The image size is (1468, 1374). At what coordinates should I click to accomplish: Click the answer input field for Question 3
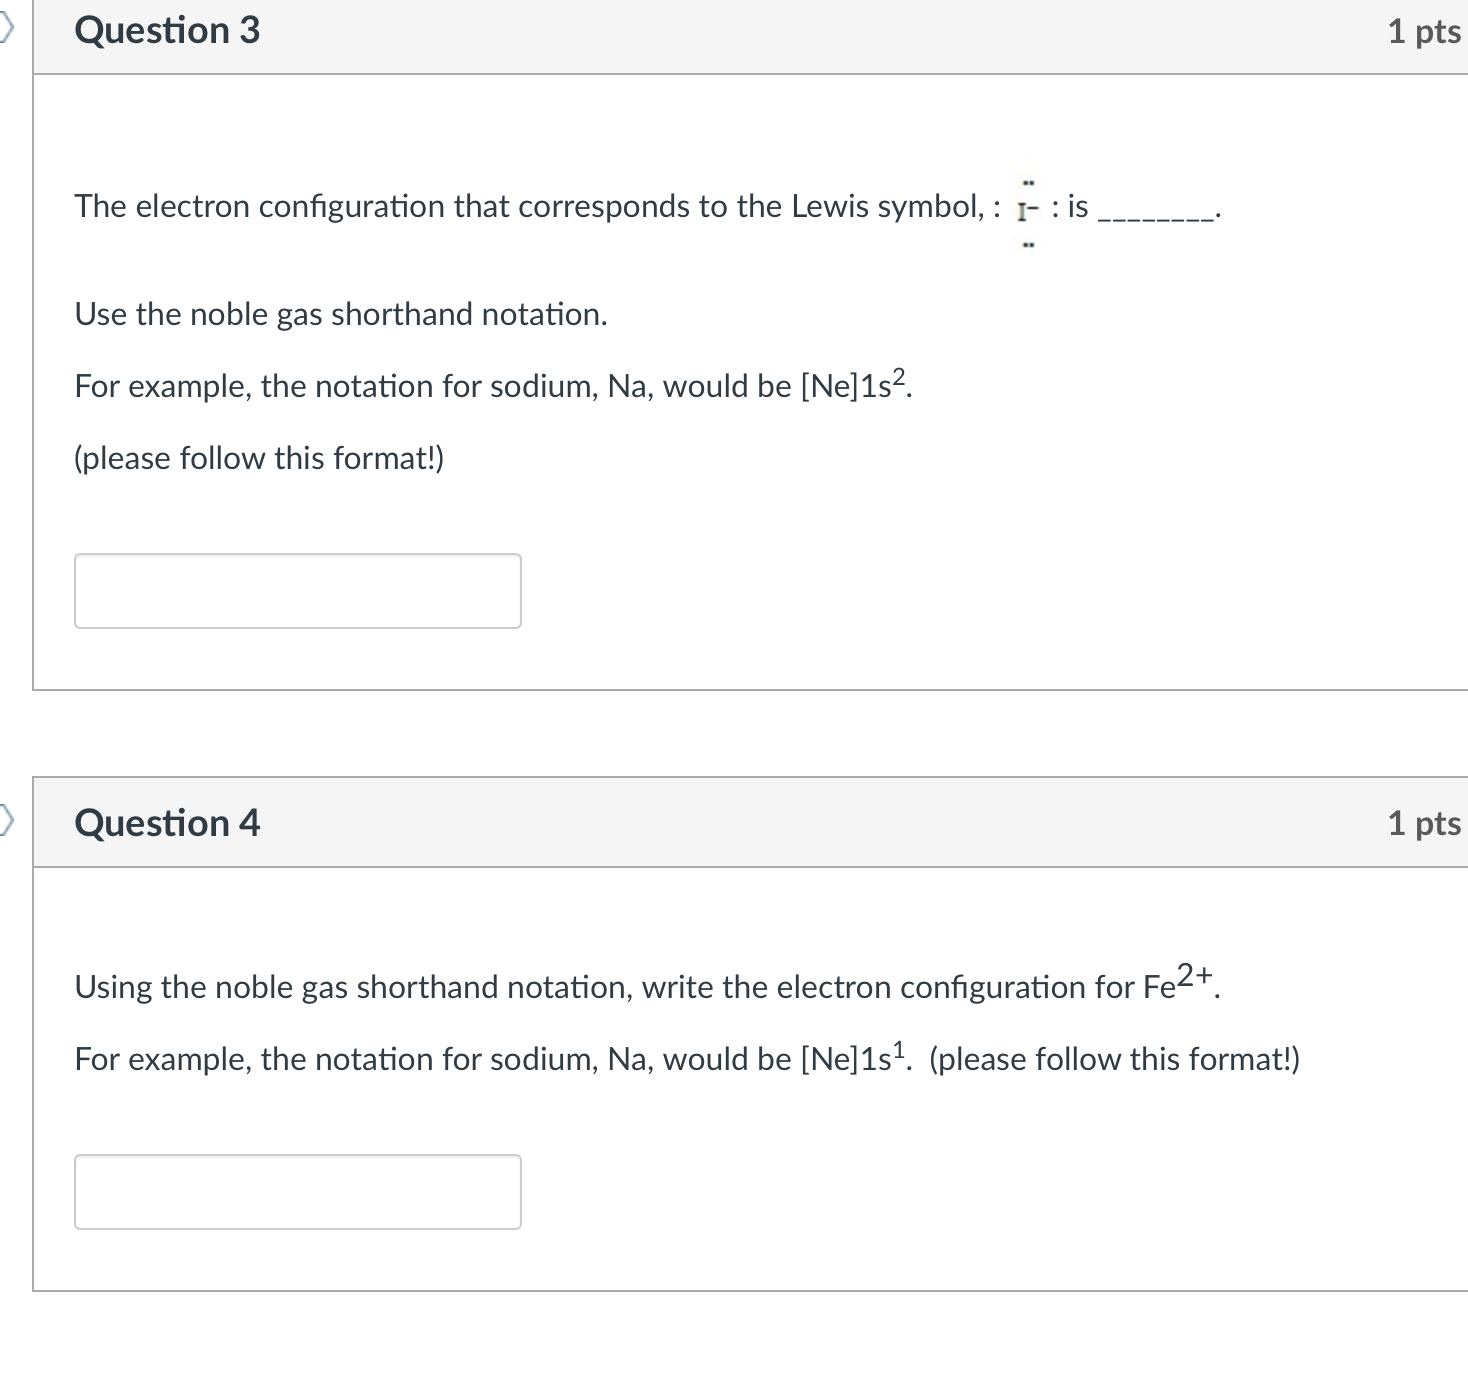297,590
